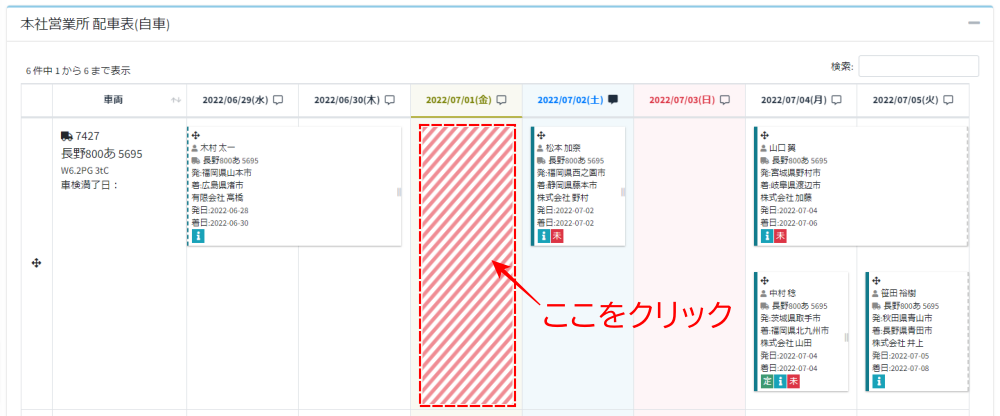Viewport: 1000px width, 416px height.
Task: Open comment icon for 2022/06/30(木)
Action: pyautogui.click(x=391, y=100)
